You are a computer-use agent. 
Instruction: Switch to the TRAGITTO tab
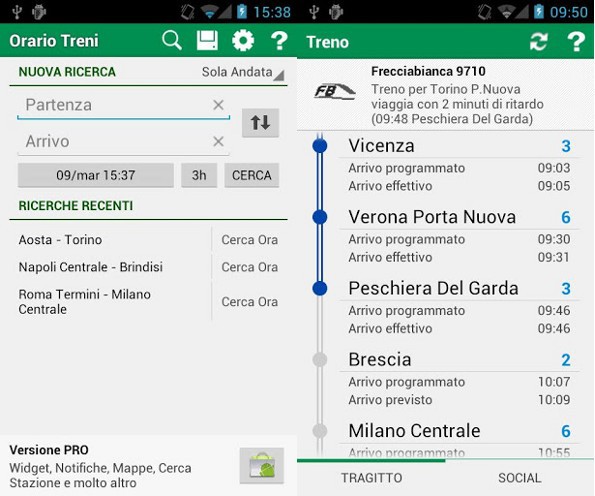[371, 478]
